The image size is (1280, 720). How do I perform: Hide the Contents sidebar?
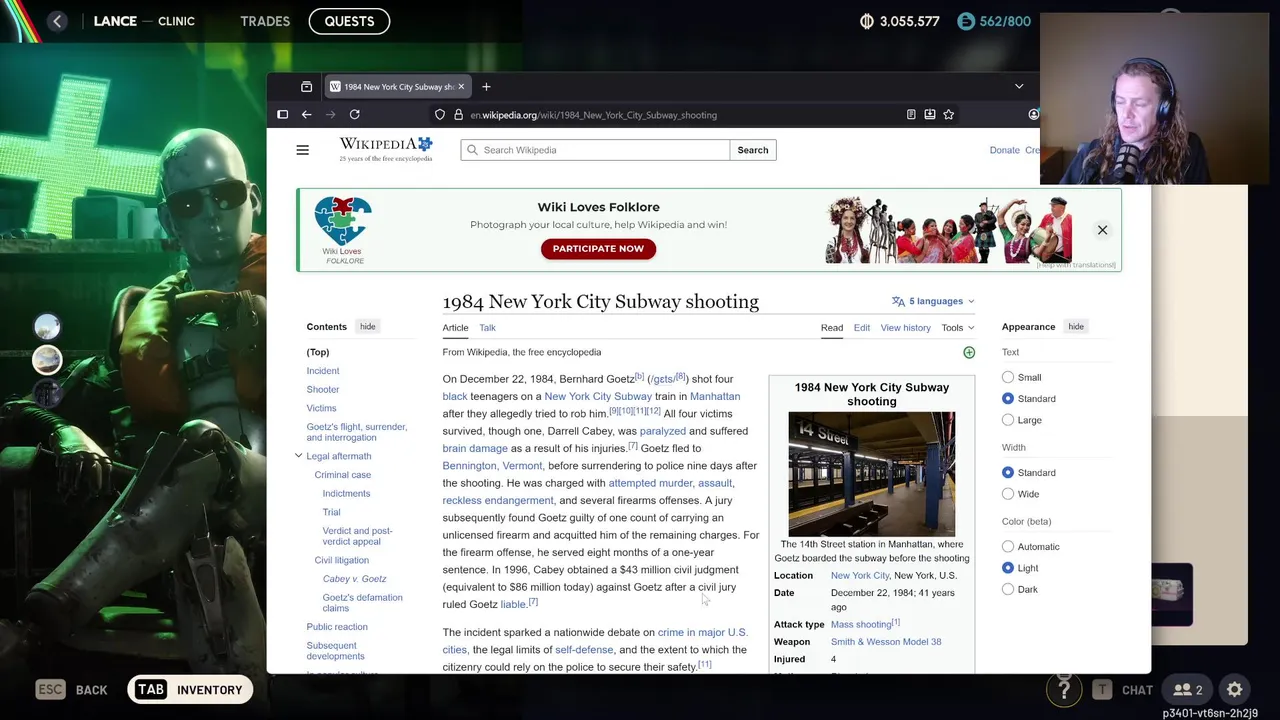(x=368, y=327)
